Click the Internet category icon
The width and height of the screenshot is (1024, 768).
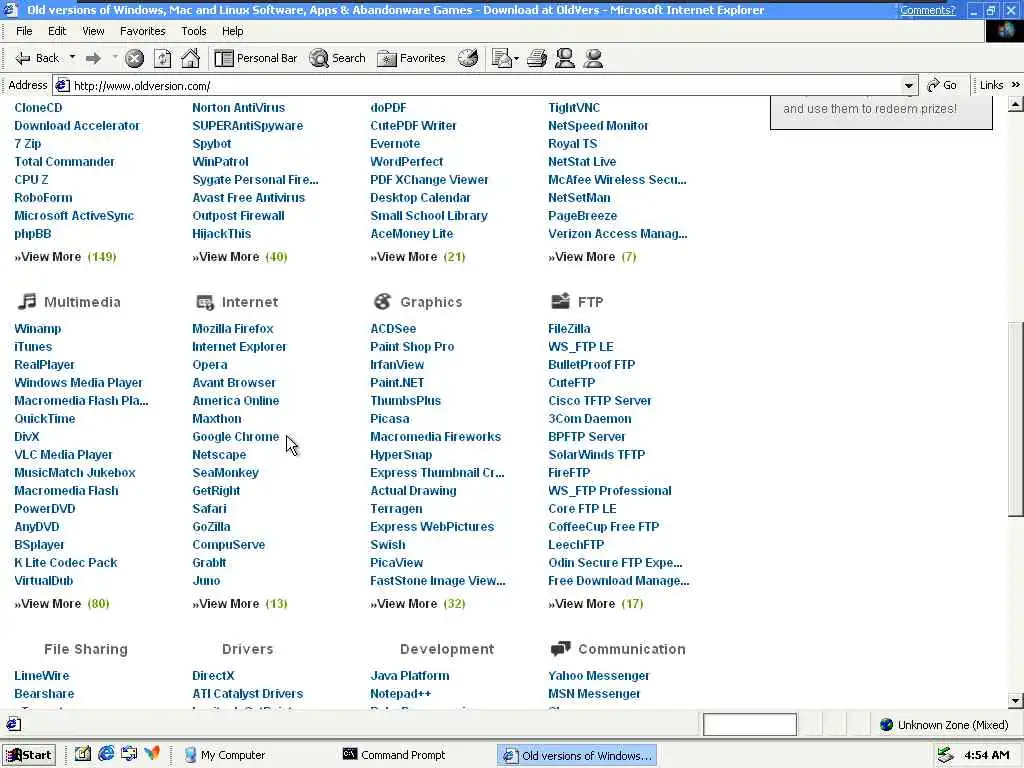[x=204, y=302]
